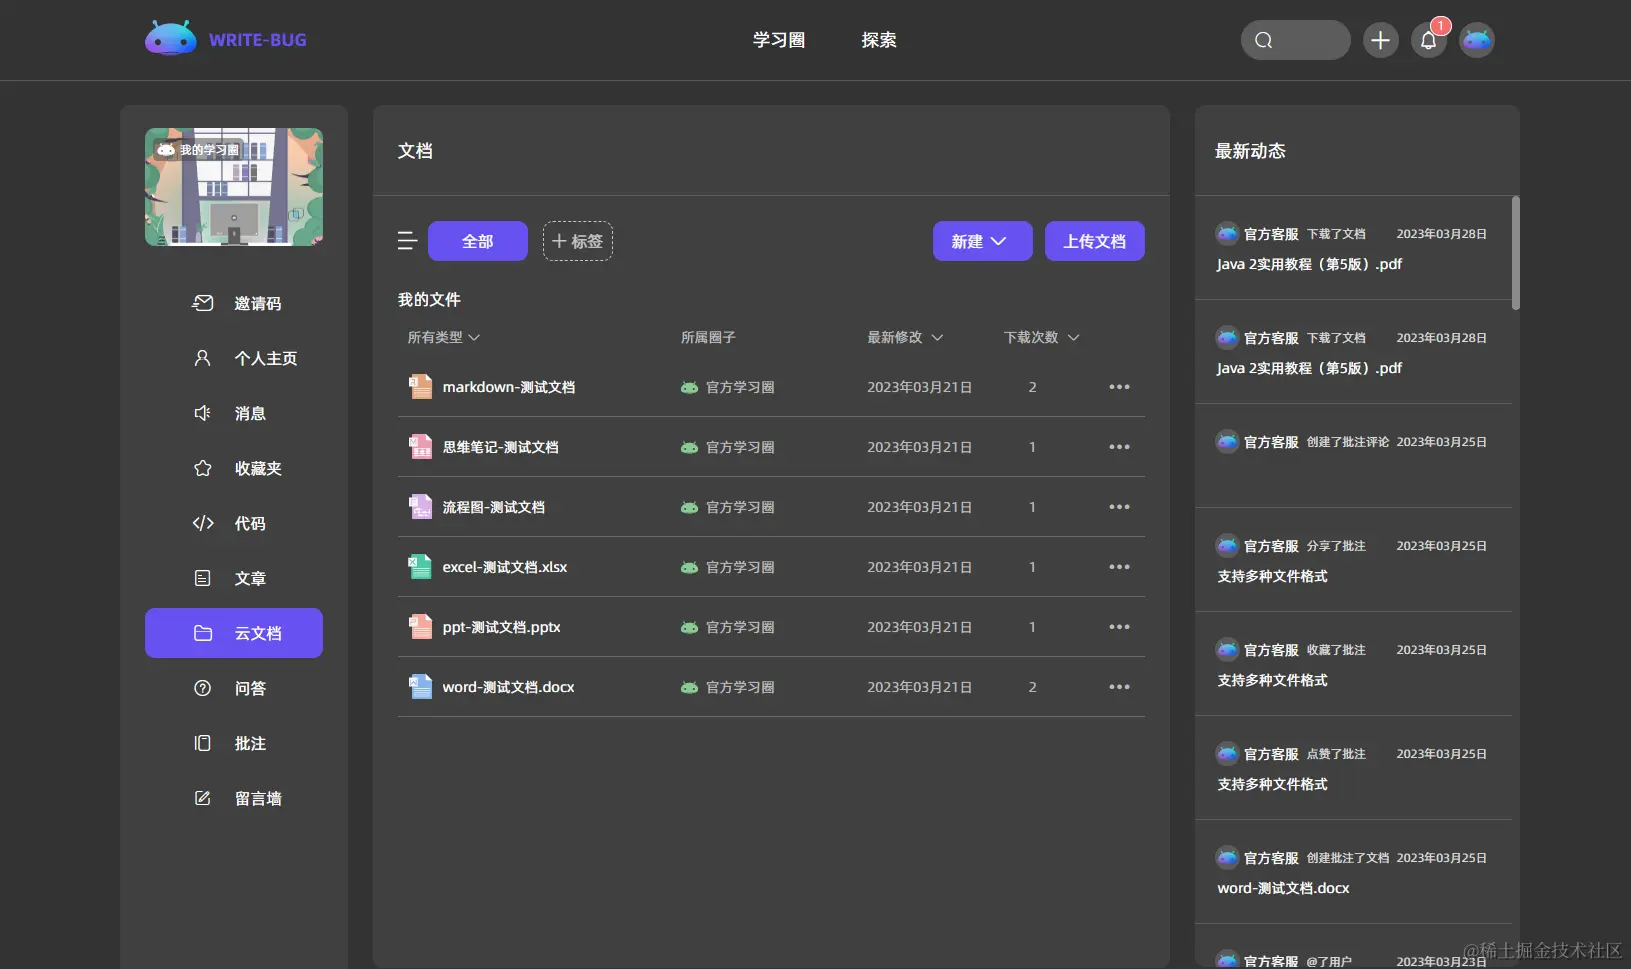
Task: Click the 最新动态 panel scrollbar
Action: (1516, 253)
